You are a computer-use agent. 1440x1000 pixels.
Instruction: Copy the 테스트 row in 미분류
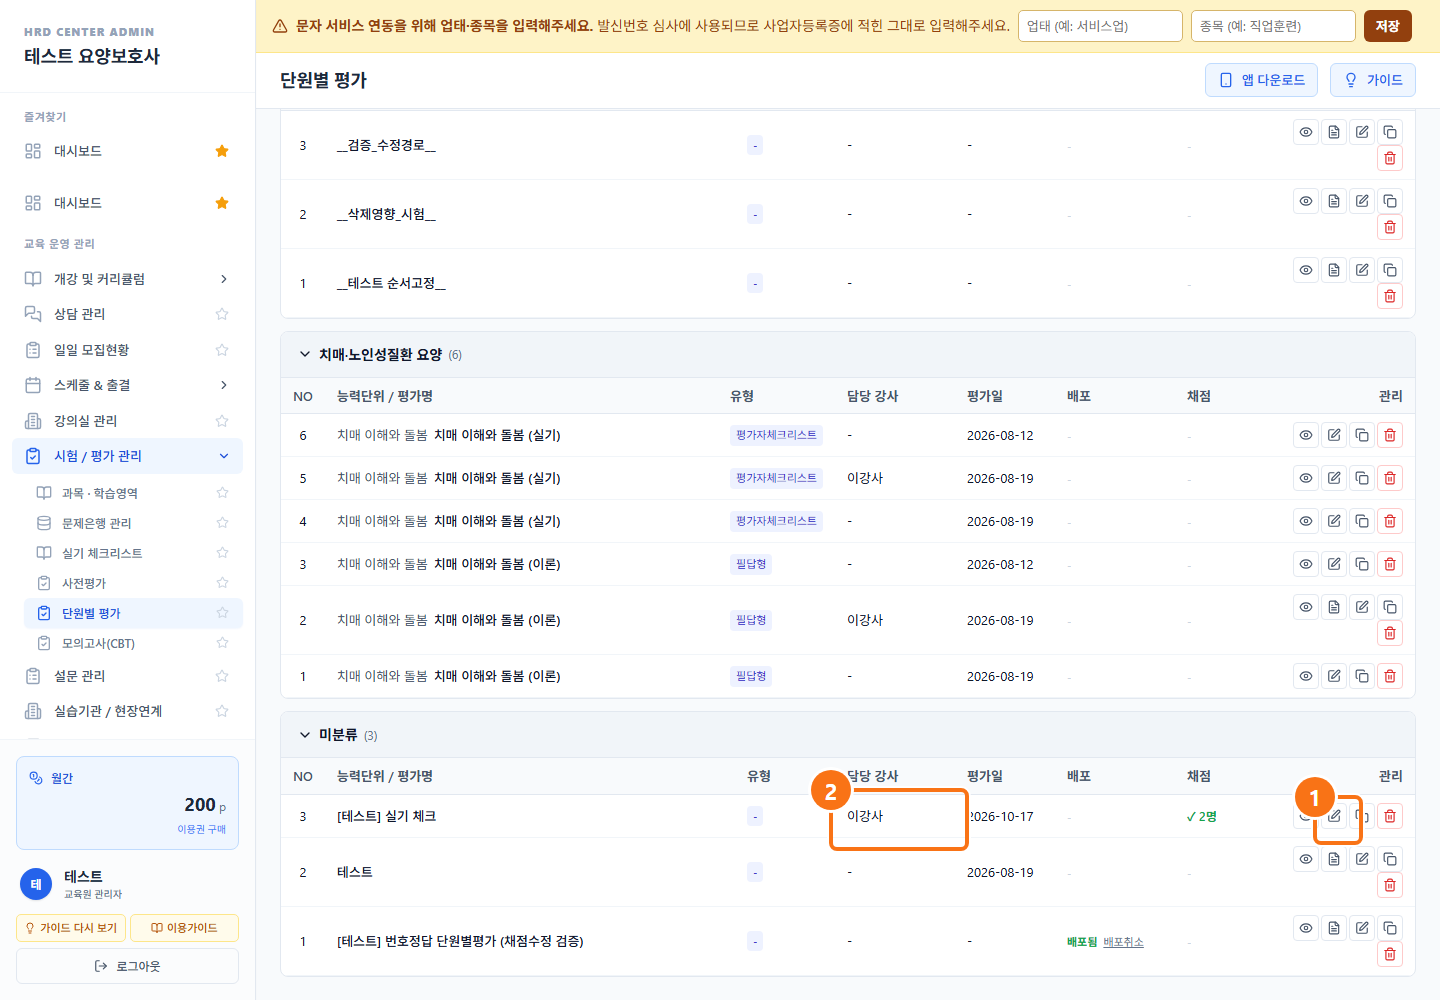(1390, 859)
